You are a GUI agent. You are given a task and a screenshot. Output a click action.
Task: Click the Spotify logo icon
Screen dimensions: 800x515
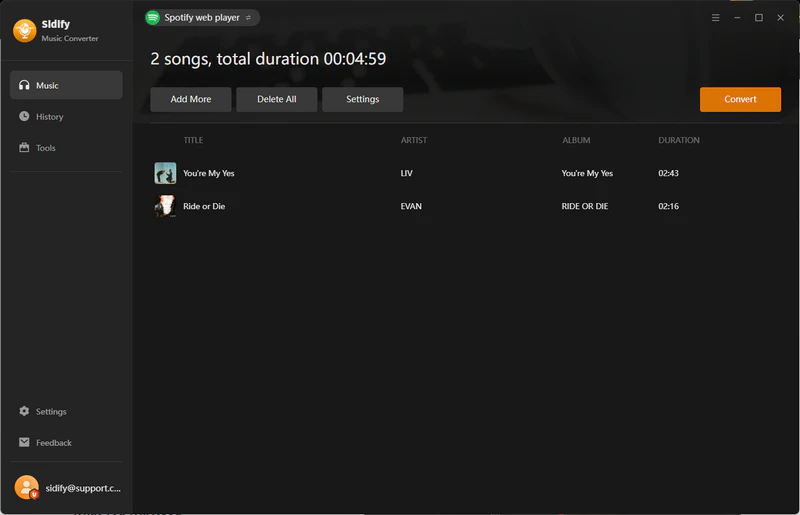(153, 17)
